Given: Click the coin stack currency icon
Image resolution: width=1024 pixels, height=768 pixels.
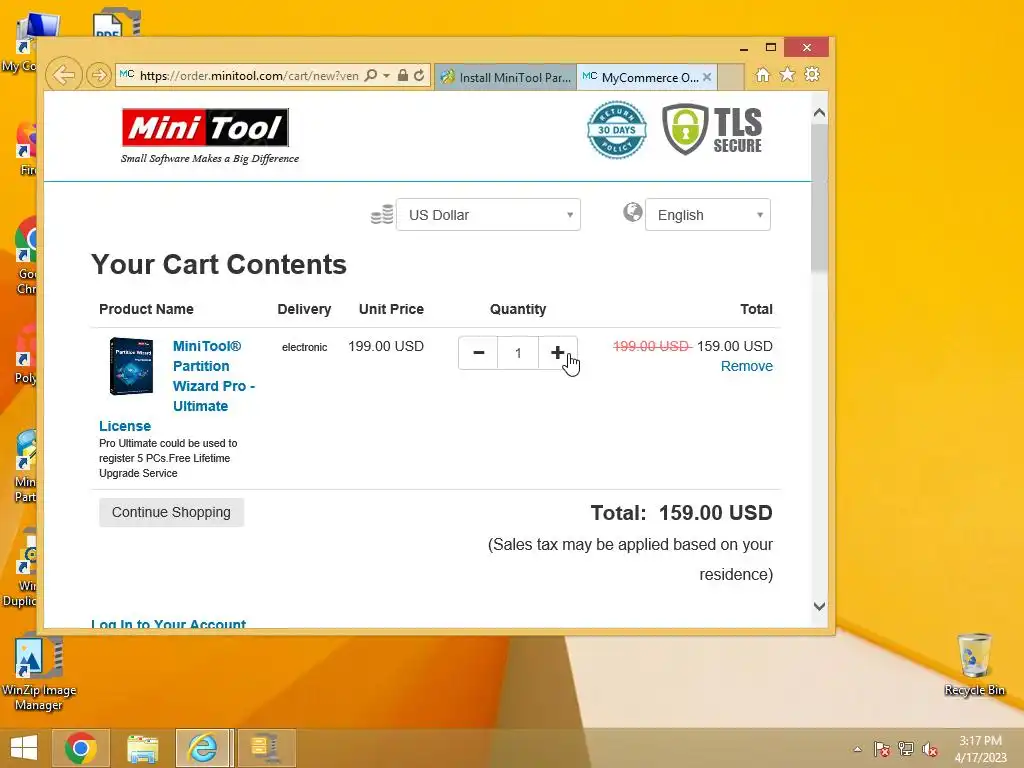Looking at the screenshot, I should [382, 214].
